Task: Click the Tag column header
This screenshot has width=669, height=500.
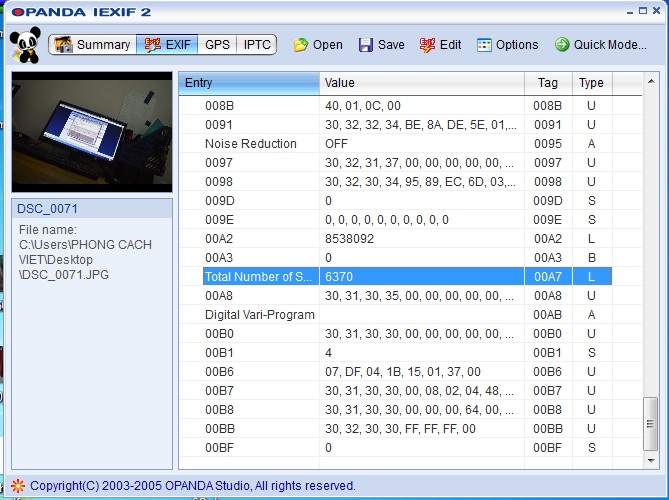Action: tap(548, 83)
